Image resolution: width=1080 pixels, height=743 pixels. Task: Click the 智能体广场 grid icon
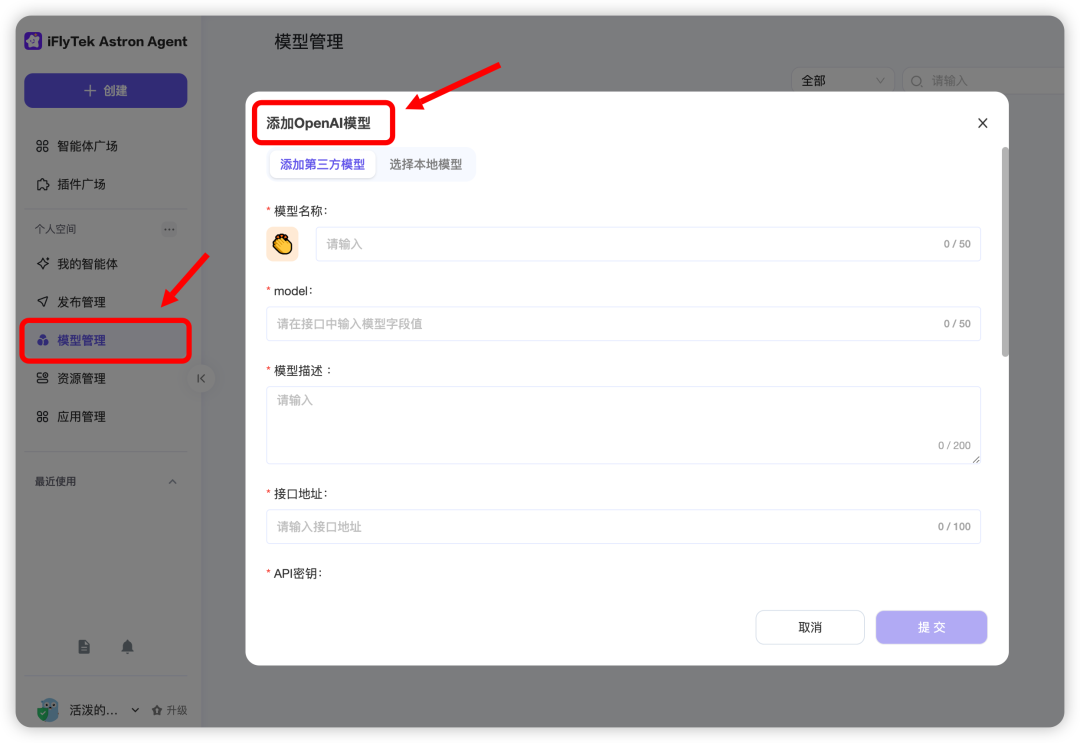(x=43, y=146)
